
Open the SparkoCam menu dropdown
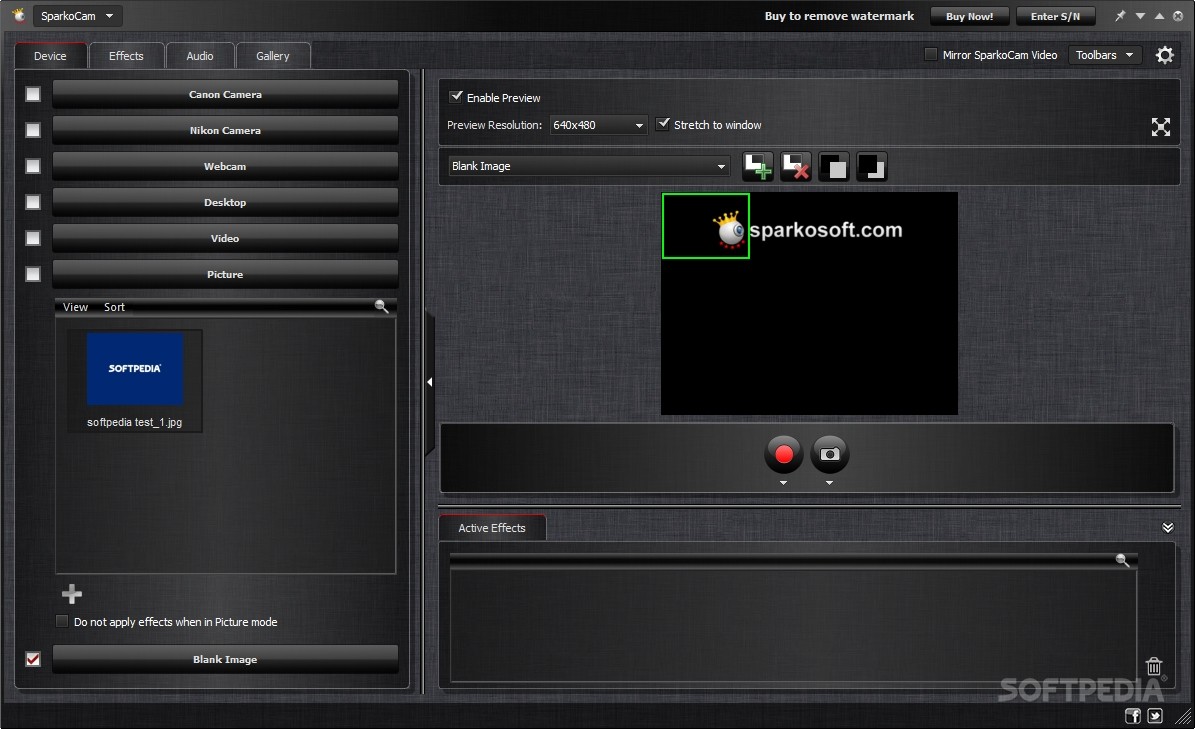(x=77, y=16)
